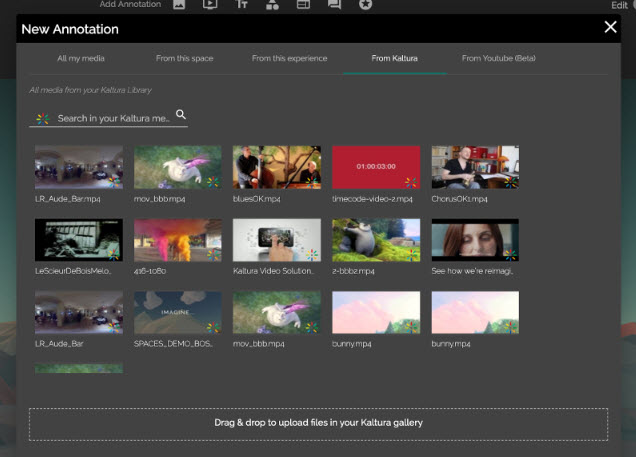Pick the ChorusOK1.mp4 thumbnail
This screenshot has width=636, height=457.
point(475,167)
